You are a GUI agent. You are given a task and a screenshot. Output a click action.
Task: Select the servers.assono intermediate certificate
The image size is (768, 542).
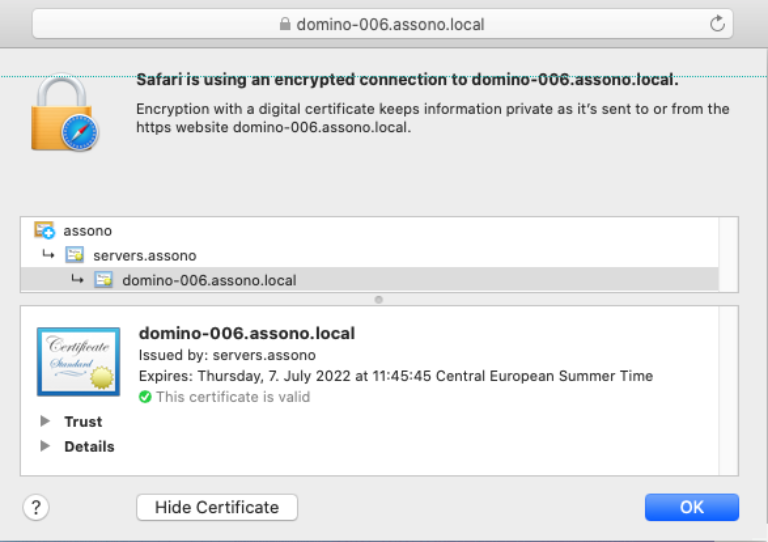click(x=369, y=255)
